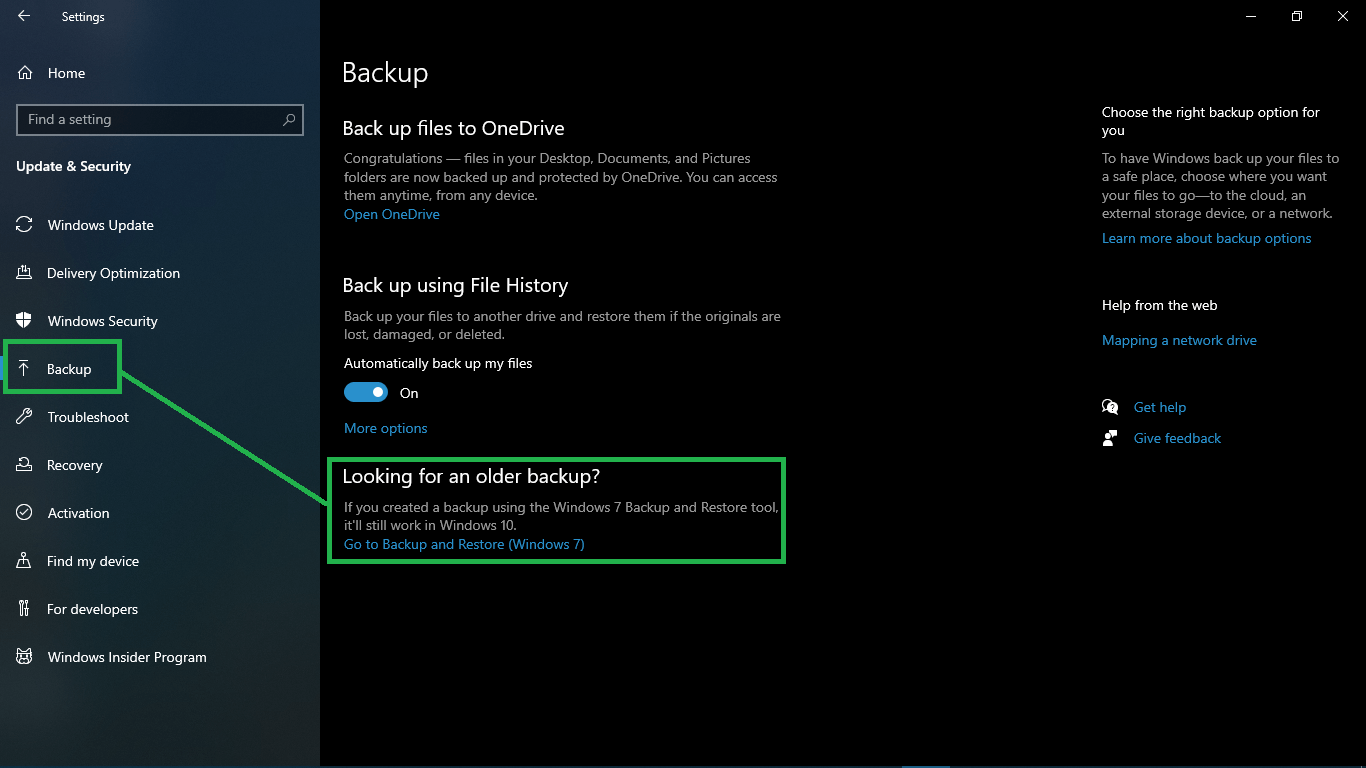This screenshot has width=1366, height=768.
Task: Click the Get help chat icon
Action: click(x=1110, y=407)
